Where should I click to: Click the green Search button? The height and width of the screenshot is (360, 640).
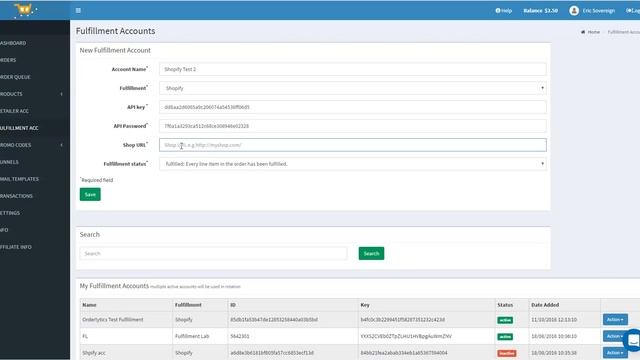point(371,253)
